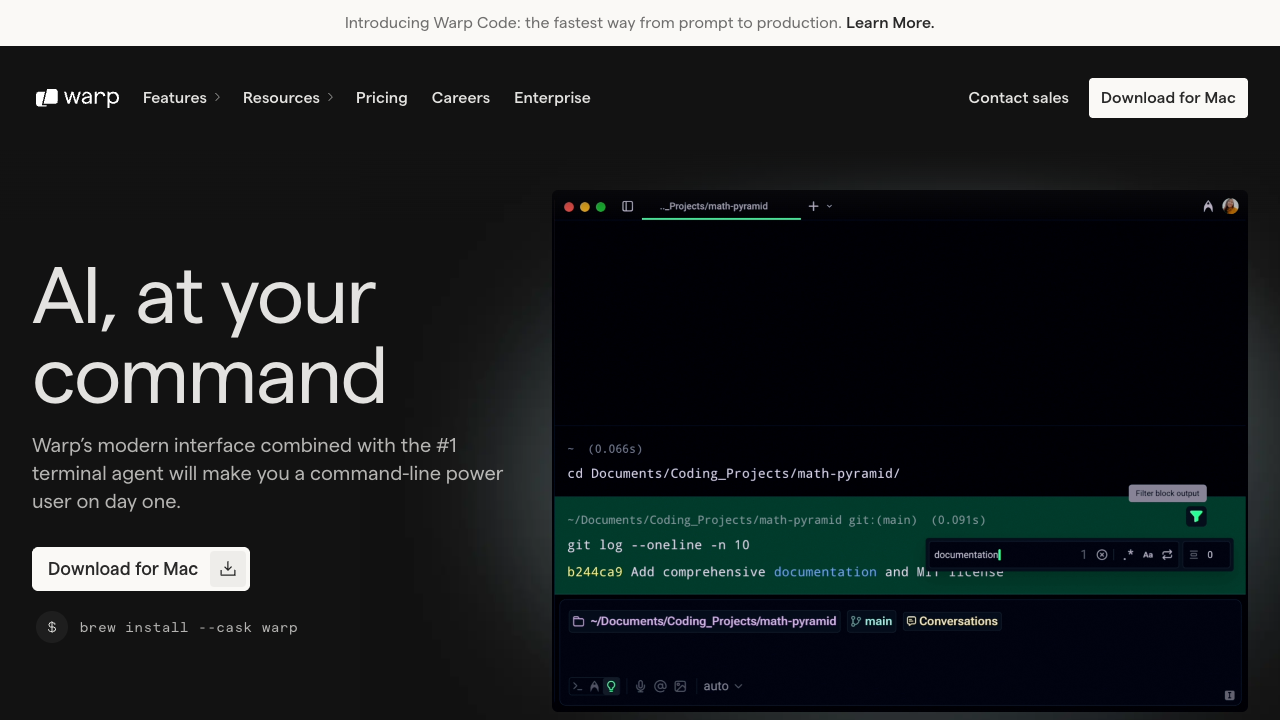Image resolution: width=1280 pixels, height=720 pixels.
Task: Click the attach image icon in terminal
Action: (680, 686)
